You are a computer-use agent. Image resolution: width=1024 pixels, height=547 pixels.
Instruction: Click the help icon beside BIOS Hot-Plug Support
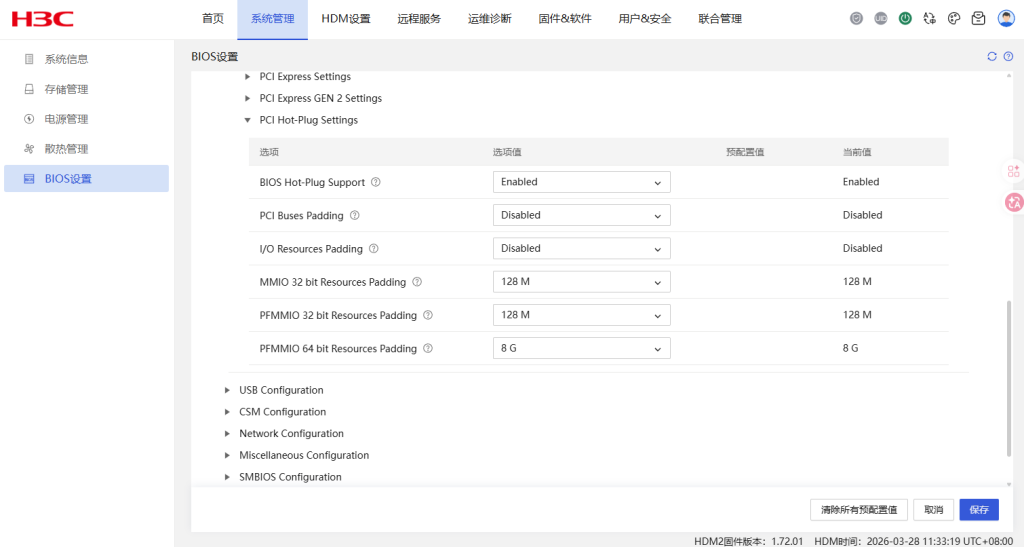(x=376, y=182)
